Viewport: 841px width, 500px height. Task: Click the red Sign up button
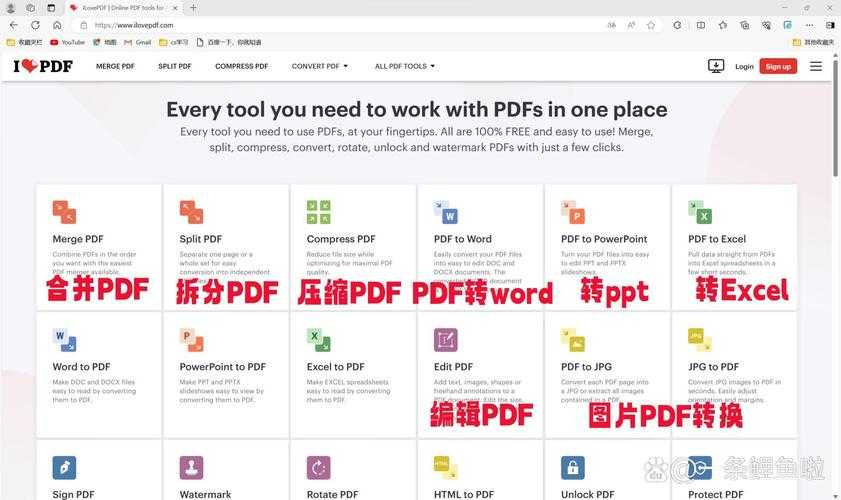778,67
